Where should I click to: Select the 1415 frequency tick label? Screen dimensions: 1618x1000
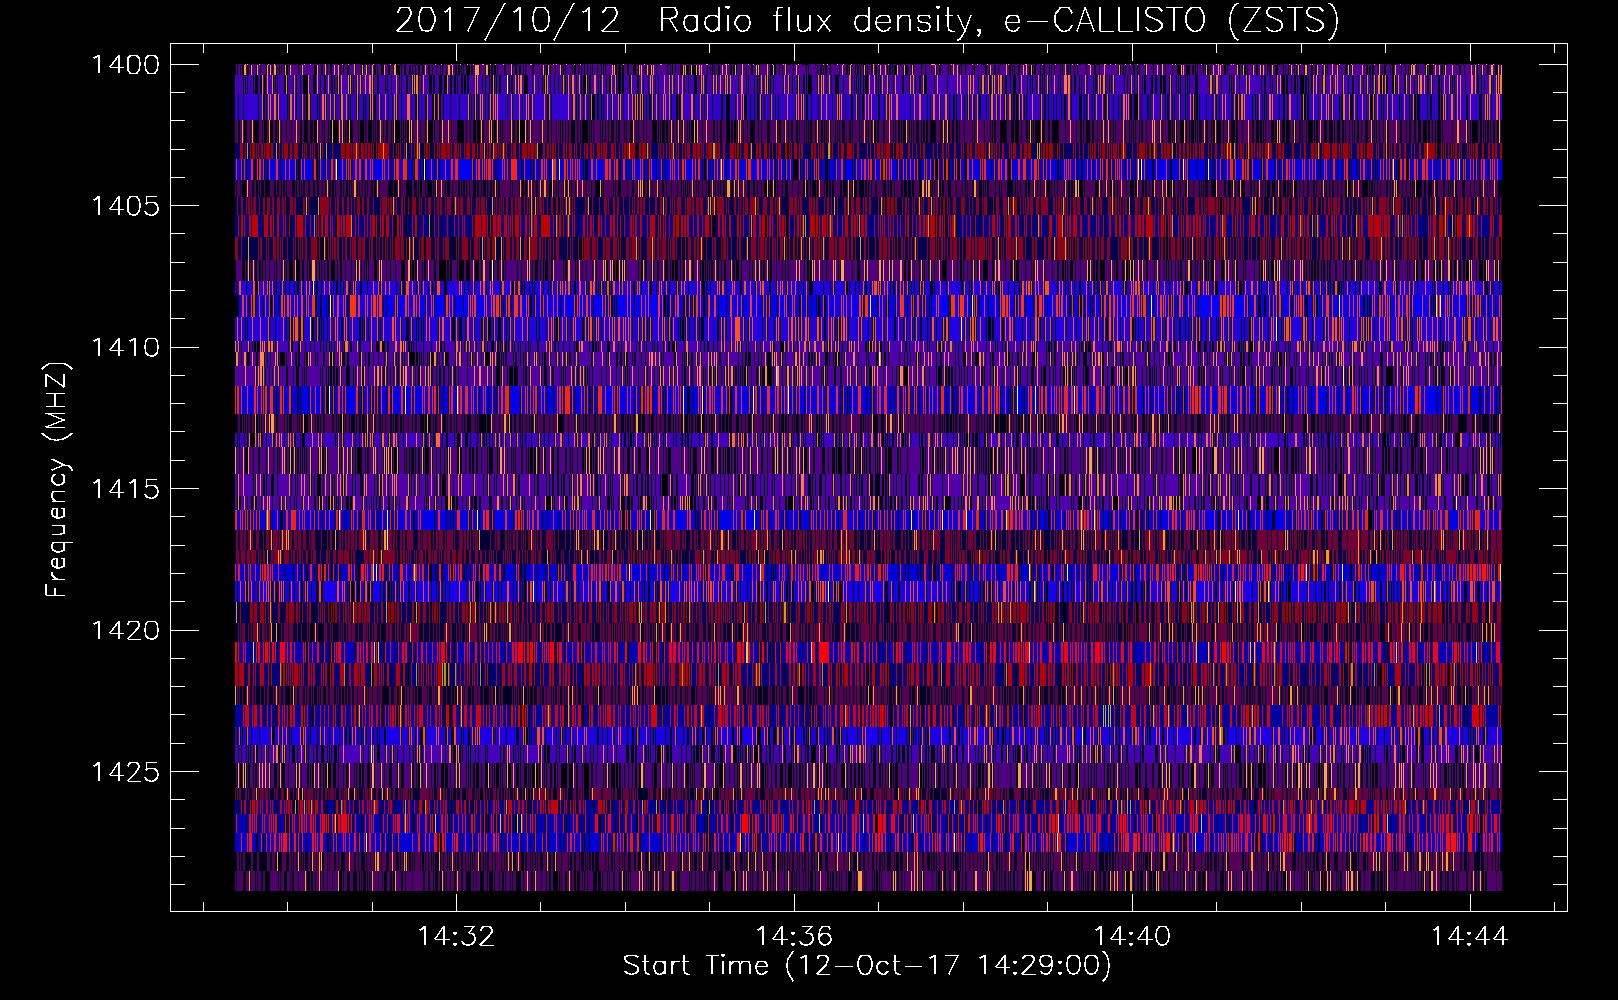pyautogui.click(x=125, y=489)
